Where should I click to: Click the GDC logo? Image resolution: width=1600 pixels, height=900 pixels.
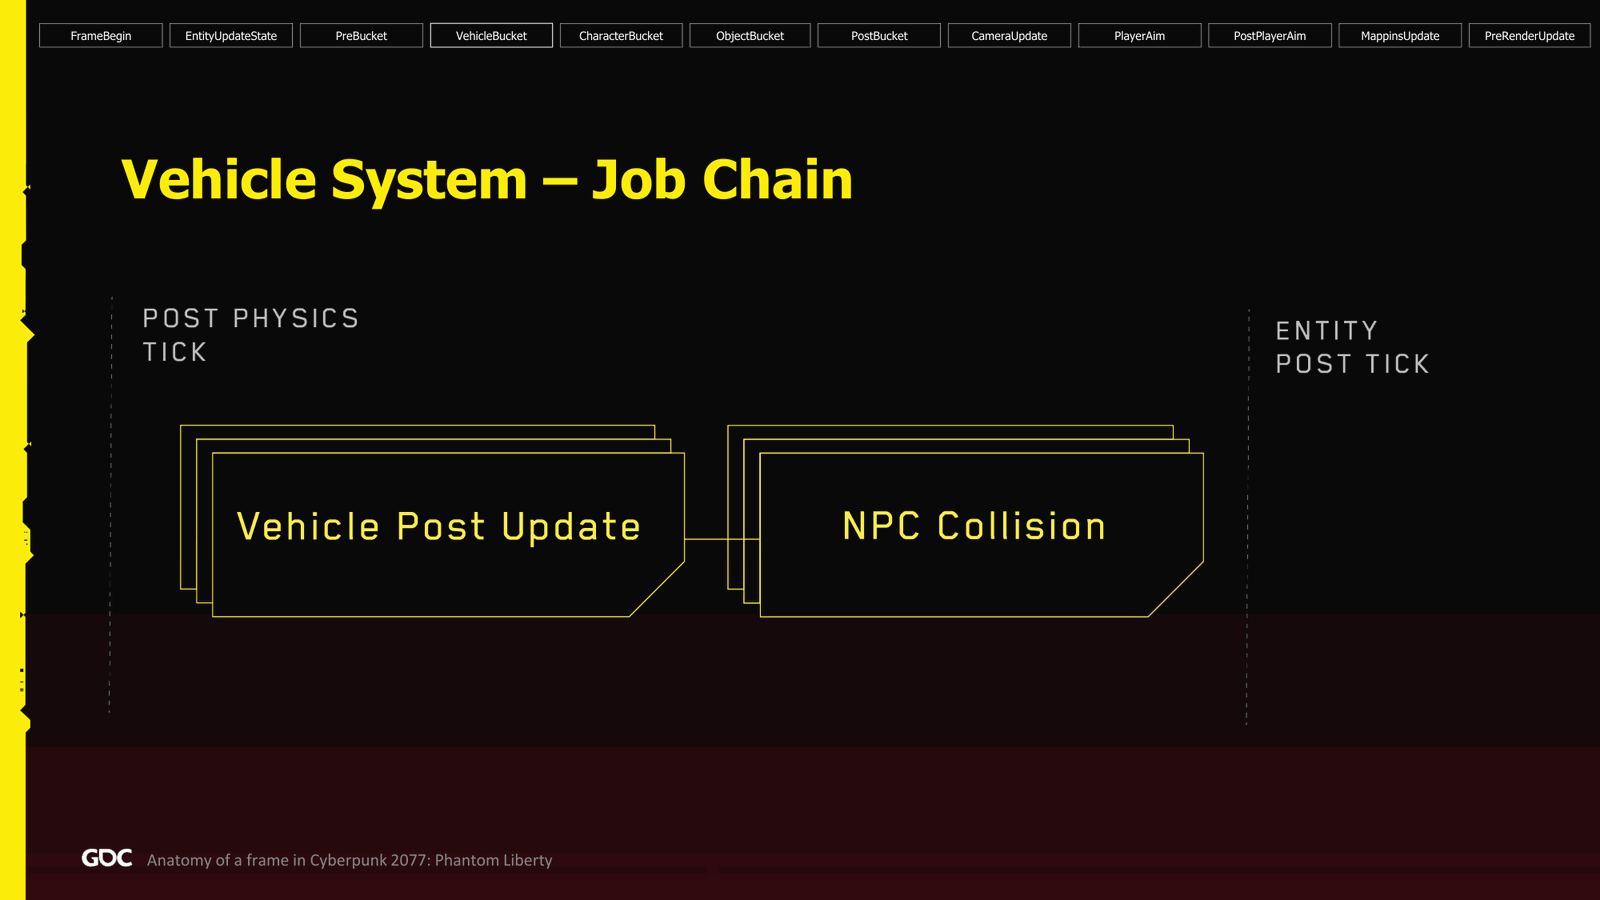coord(107,858)
